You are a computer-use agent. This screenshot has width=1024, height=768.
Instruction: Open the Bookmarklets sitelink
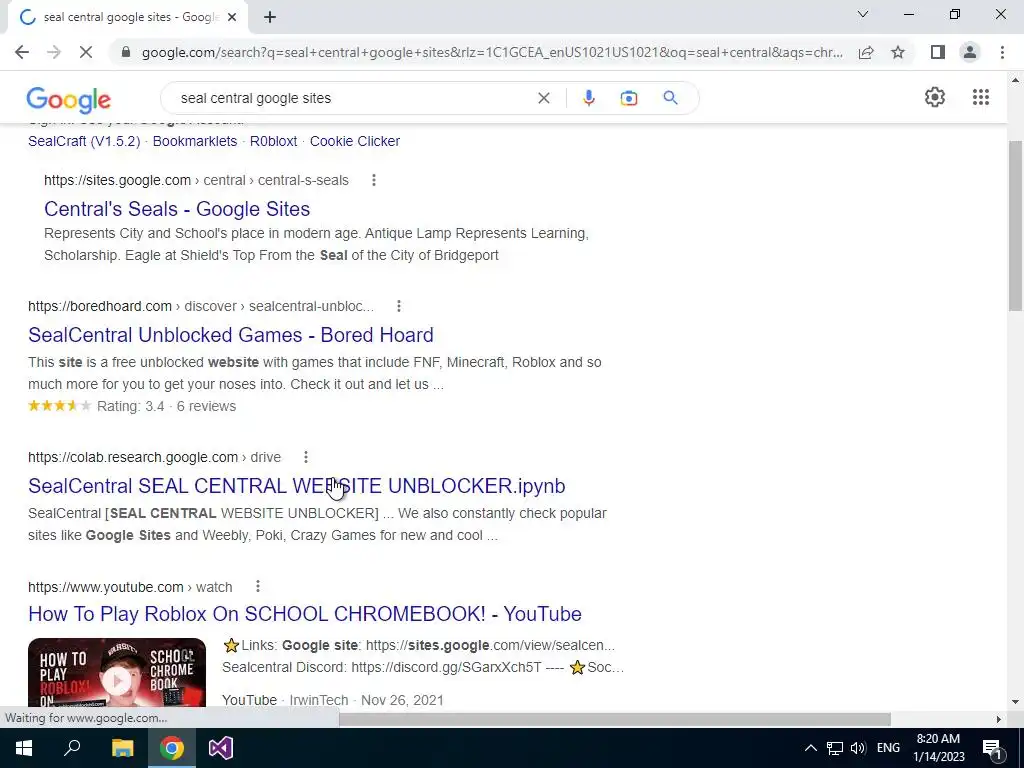(195, 141)
